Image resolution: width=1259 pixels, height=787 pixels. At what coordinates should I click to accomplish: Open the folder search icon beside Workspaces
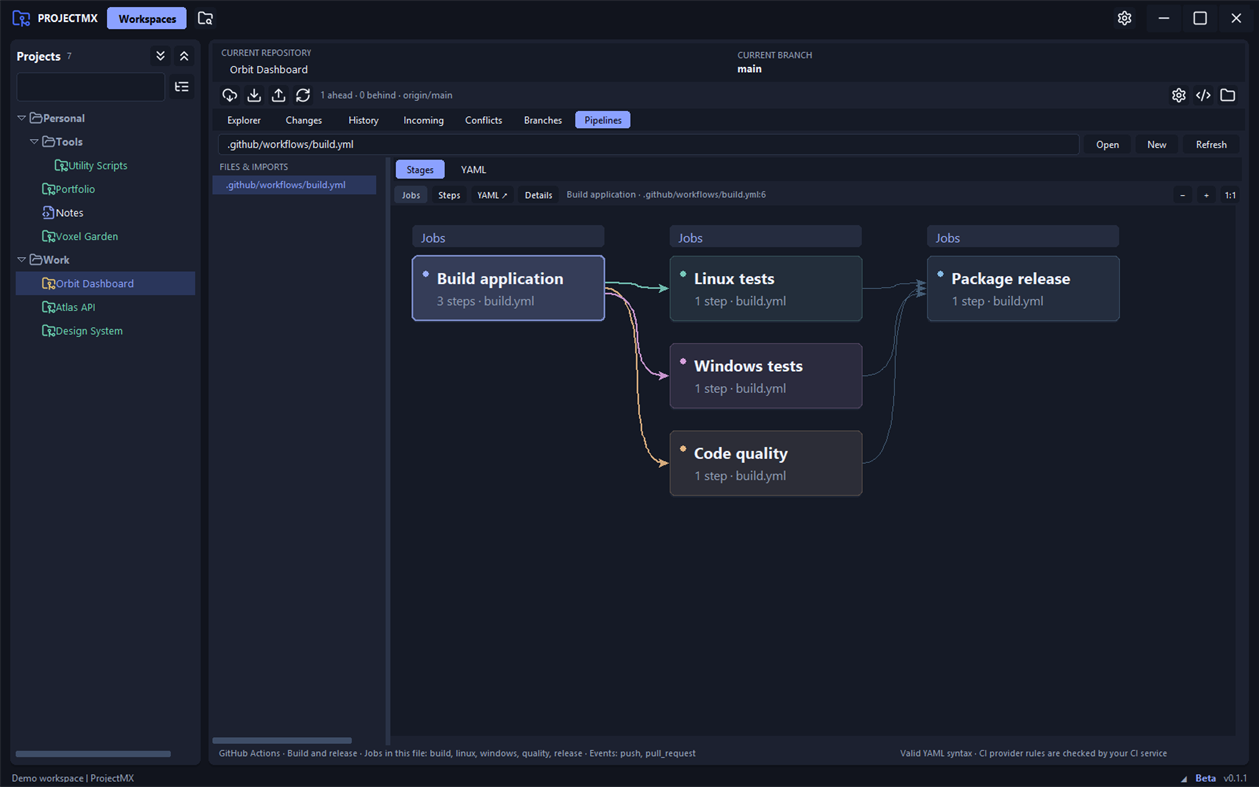[x=205, y=18]
